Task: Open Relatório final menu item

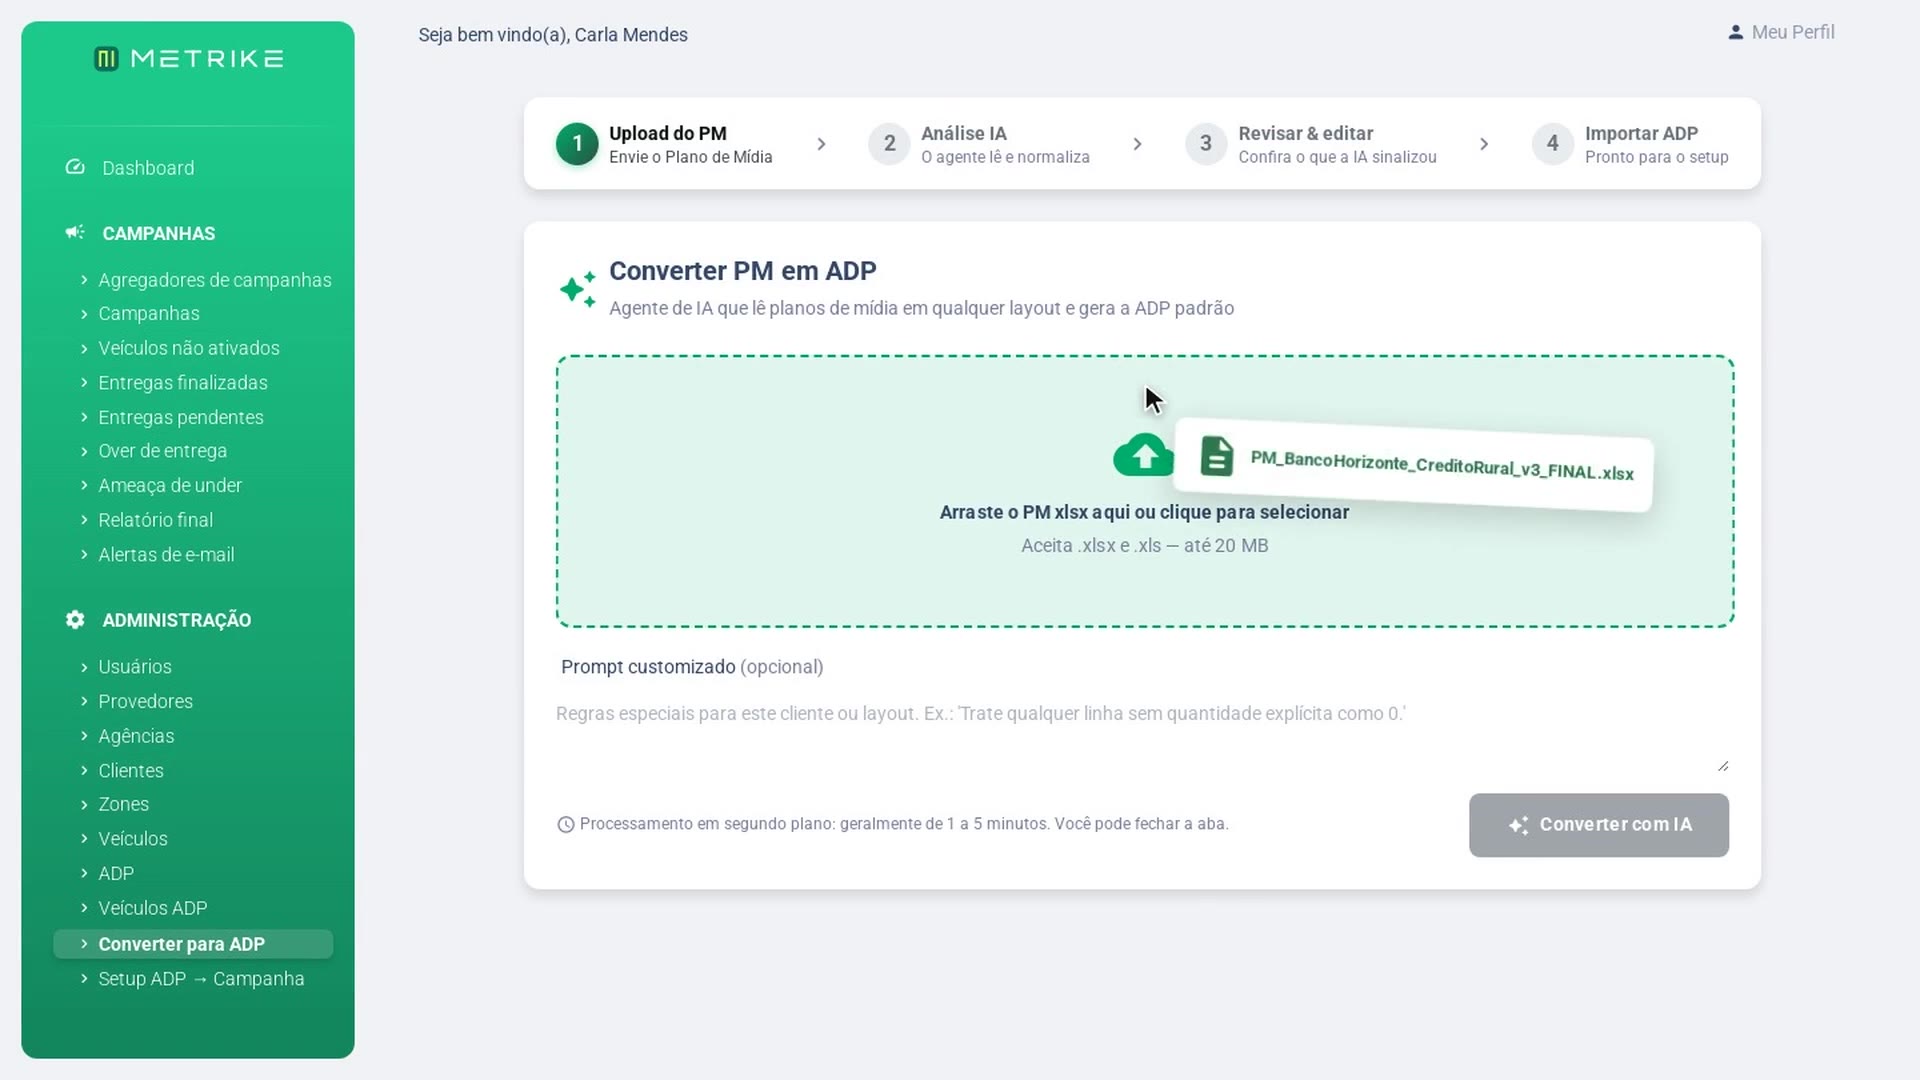Action: [x=156, y=520]
